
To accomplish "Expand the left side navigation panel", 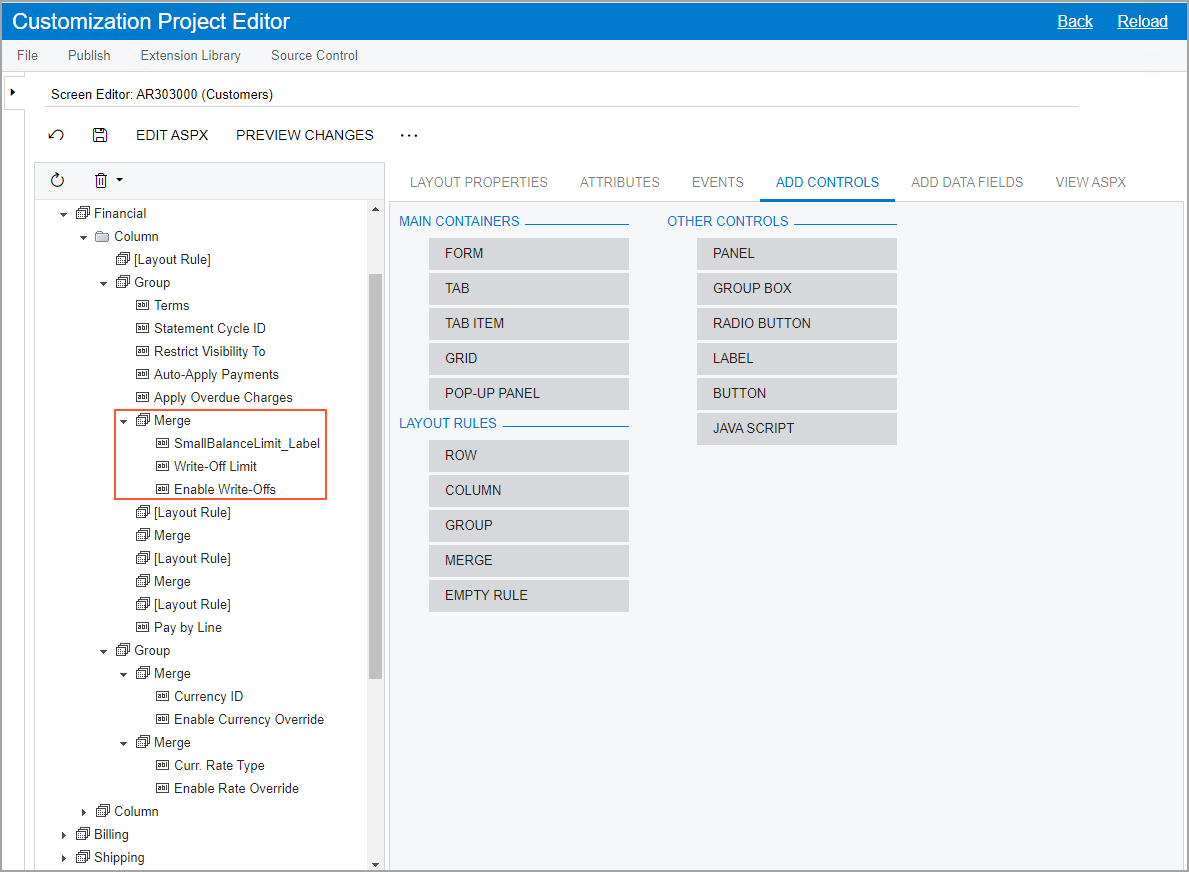I will [x=12, y=92].
